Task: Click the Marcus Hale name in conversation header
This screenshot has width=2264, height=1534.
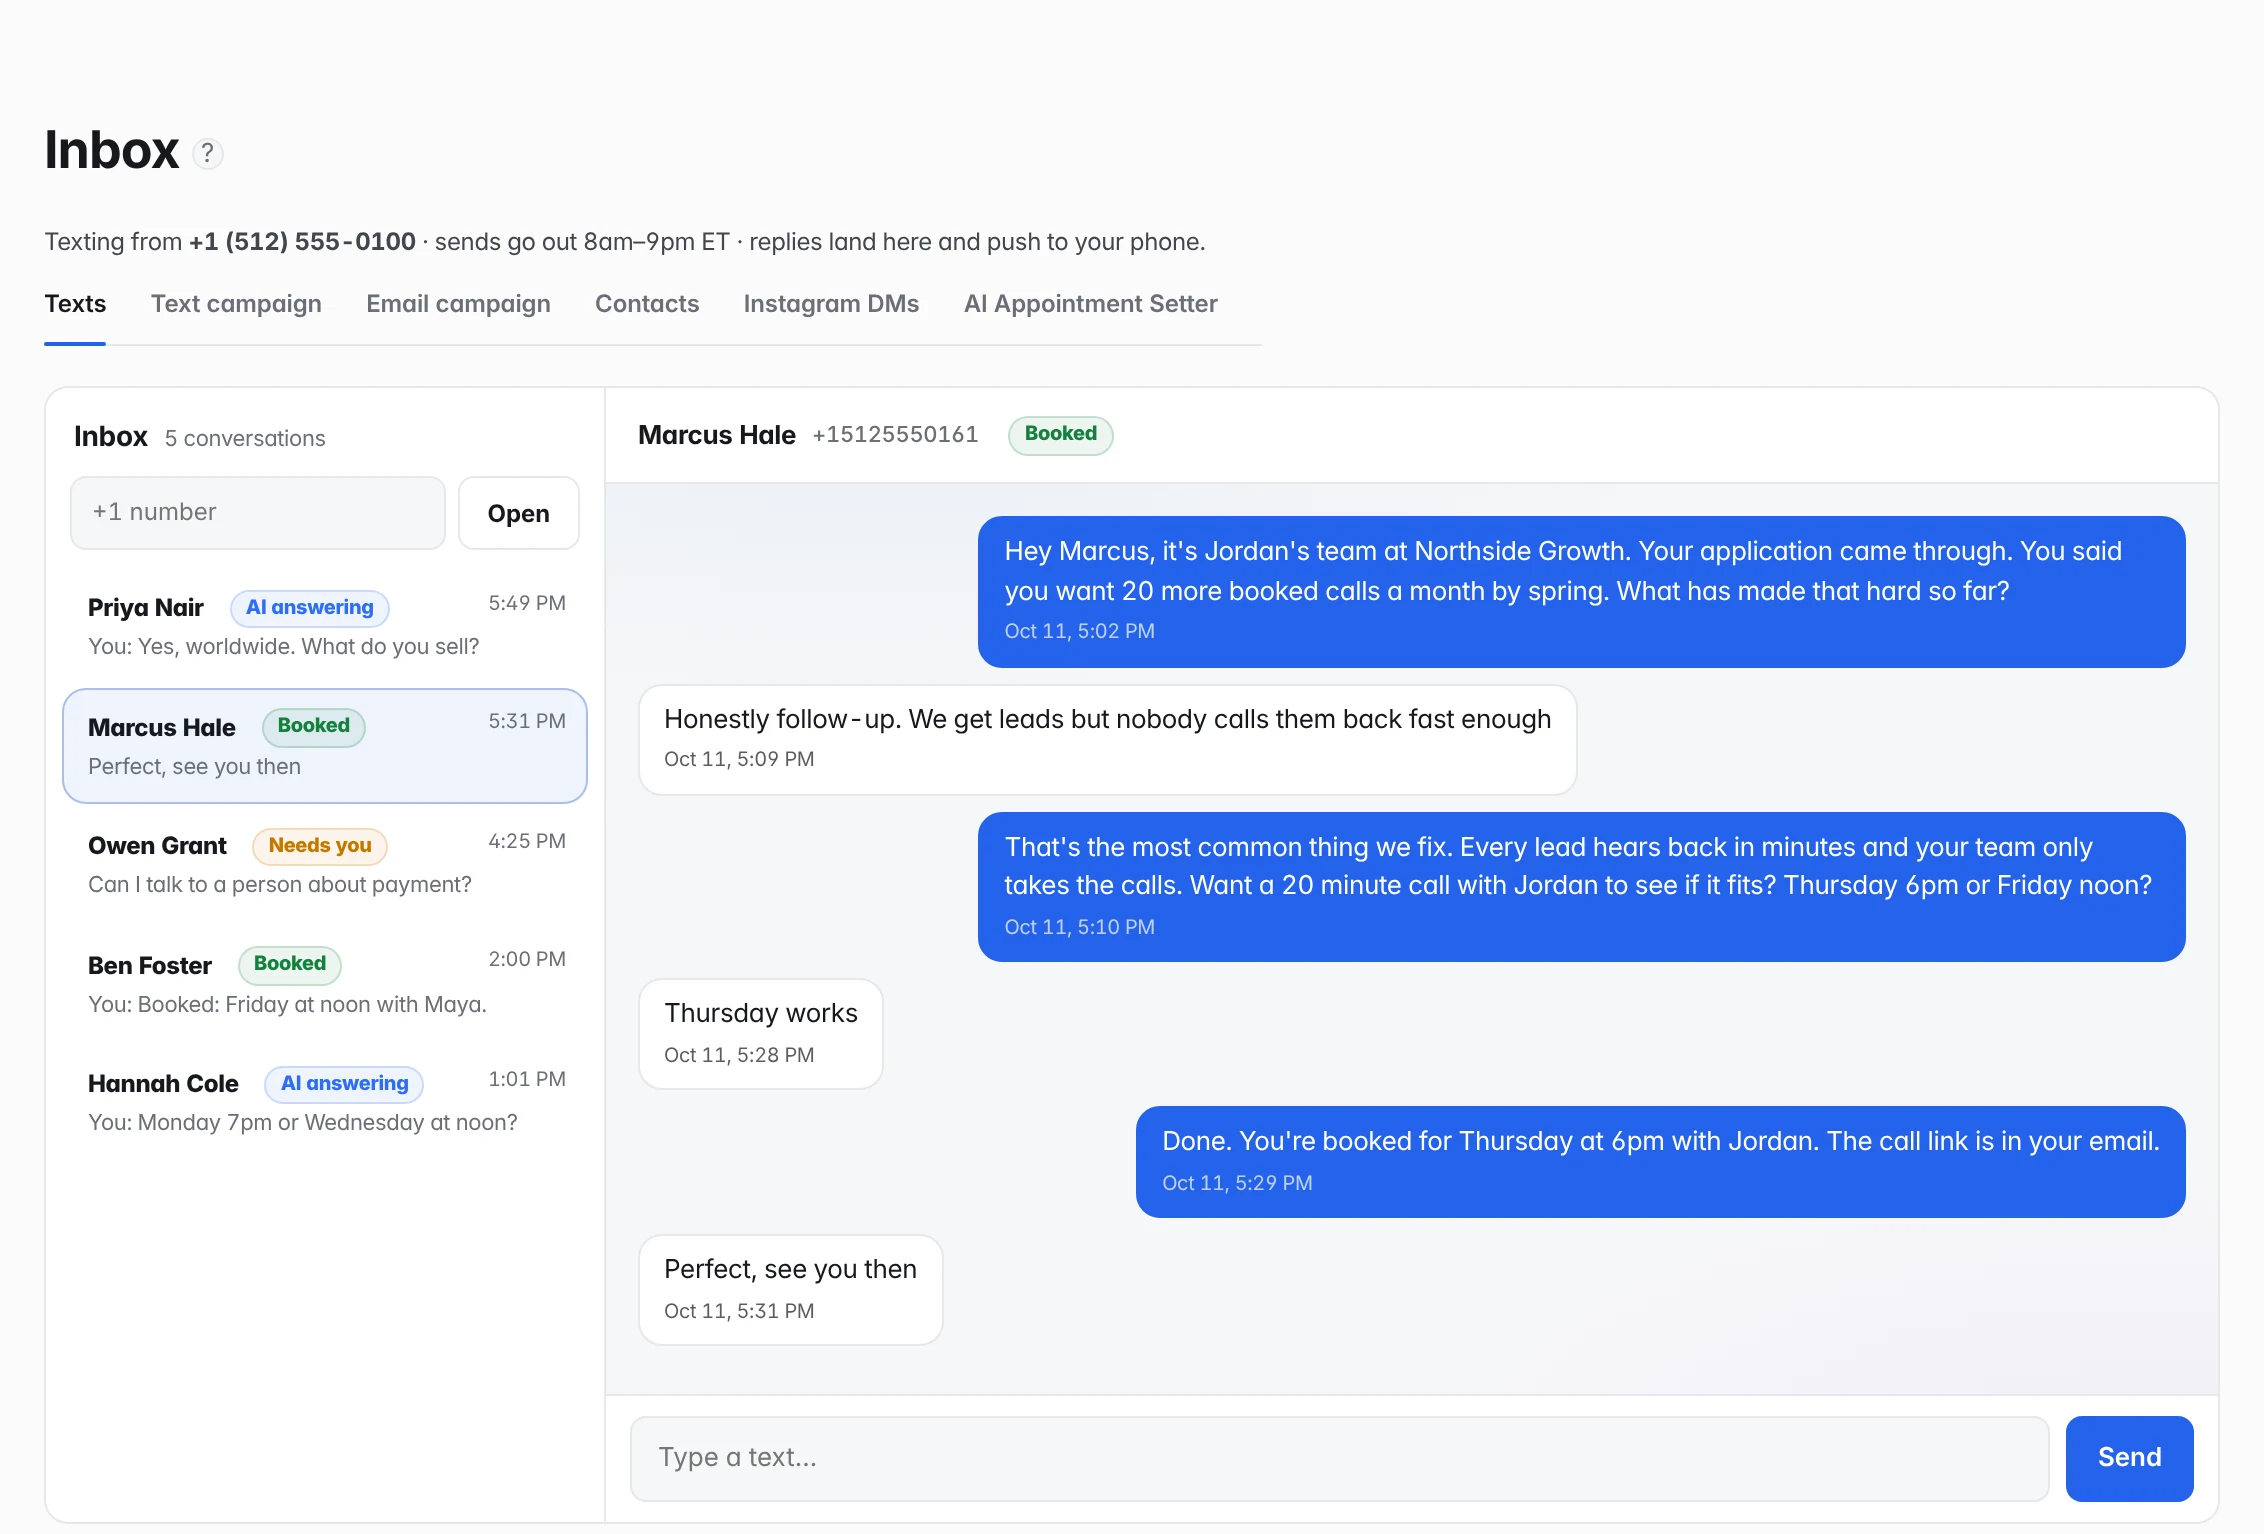Action: click(717, 435)
